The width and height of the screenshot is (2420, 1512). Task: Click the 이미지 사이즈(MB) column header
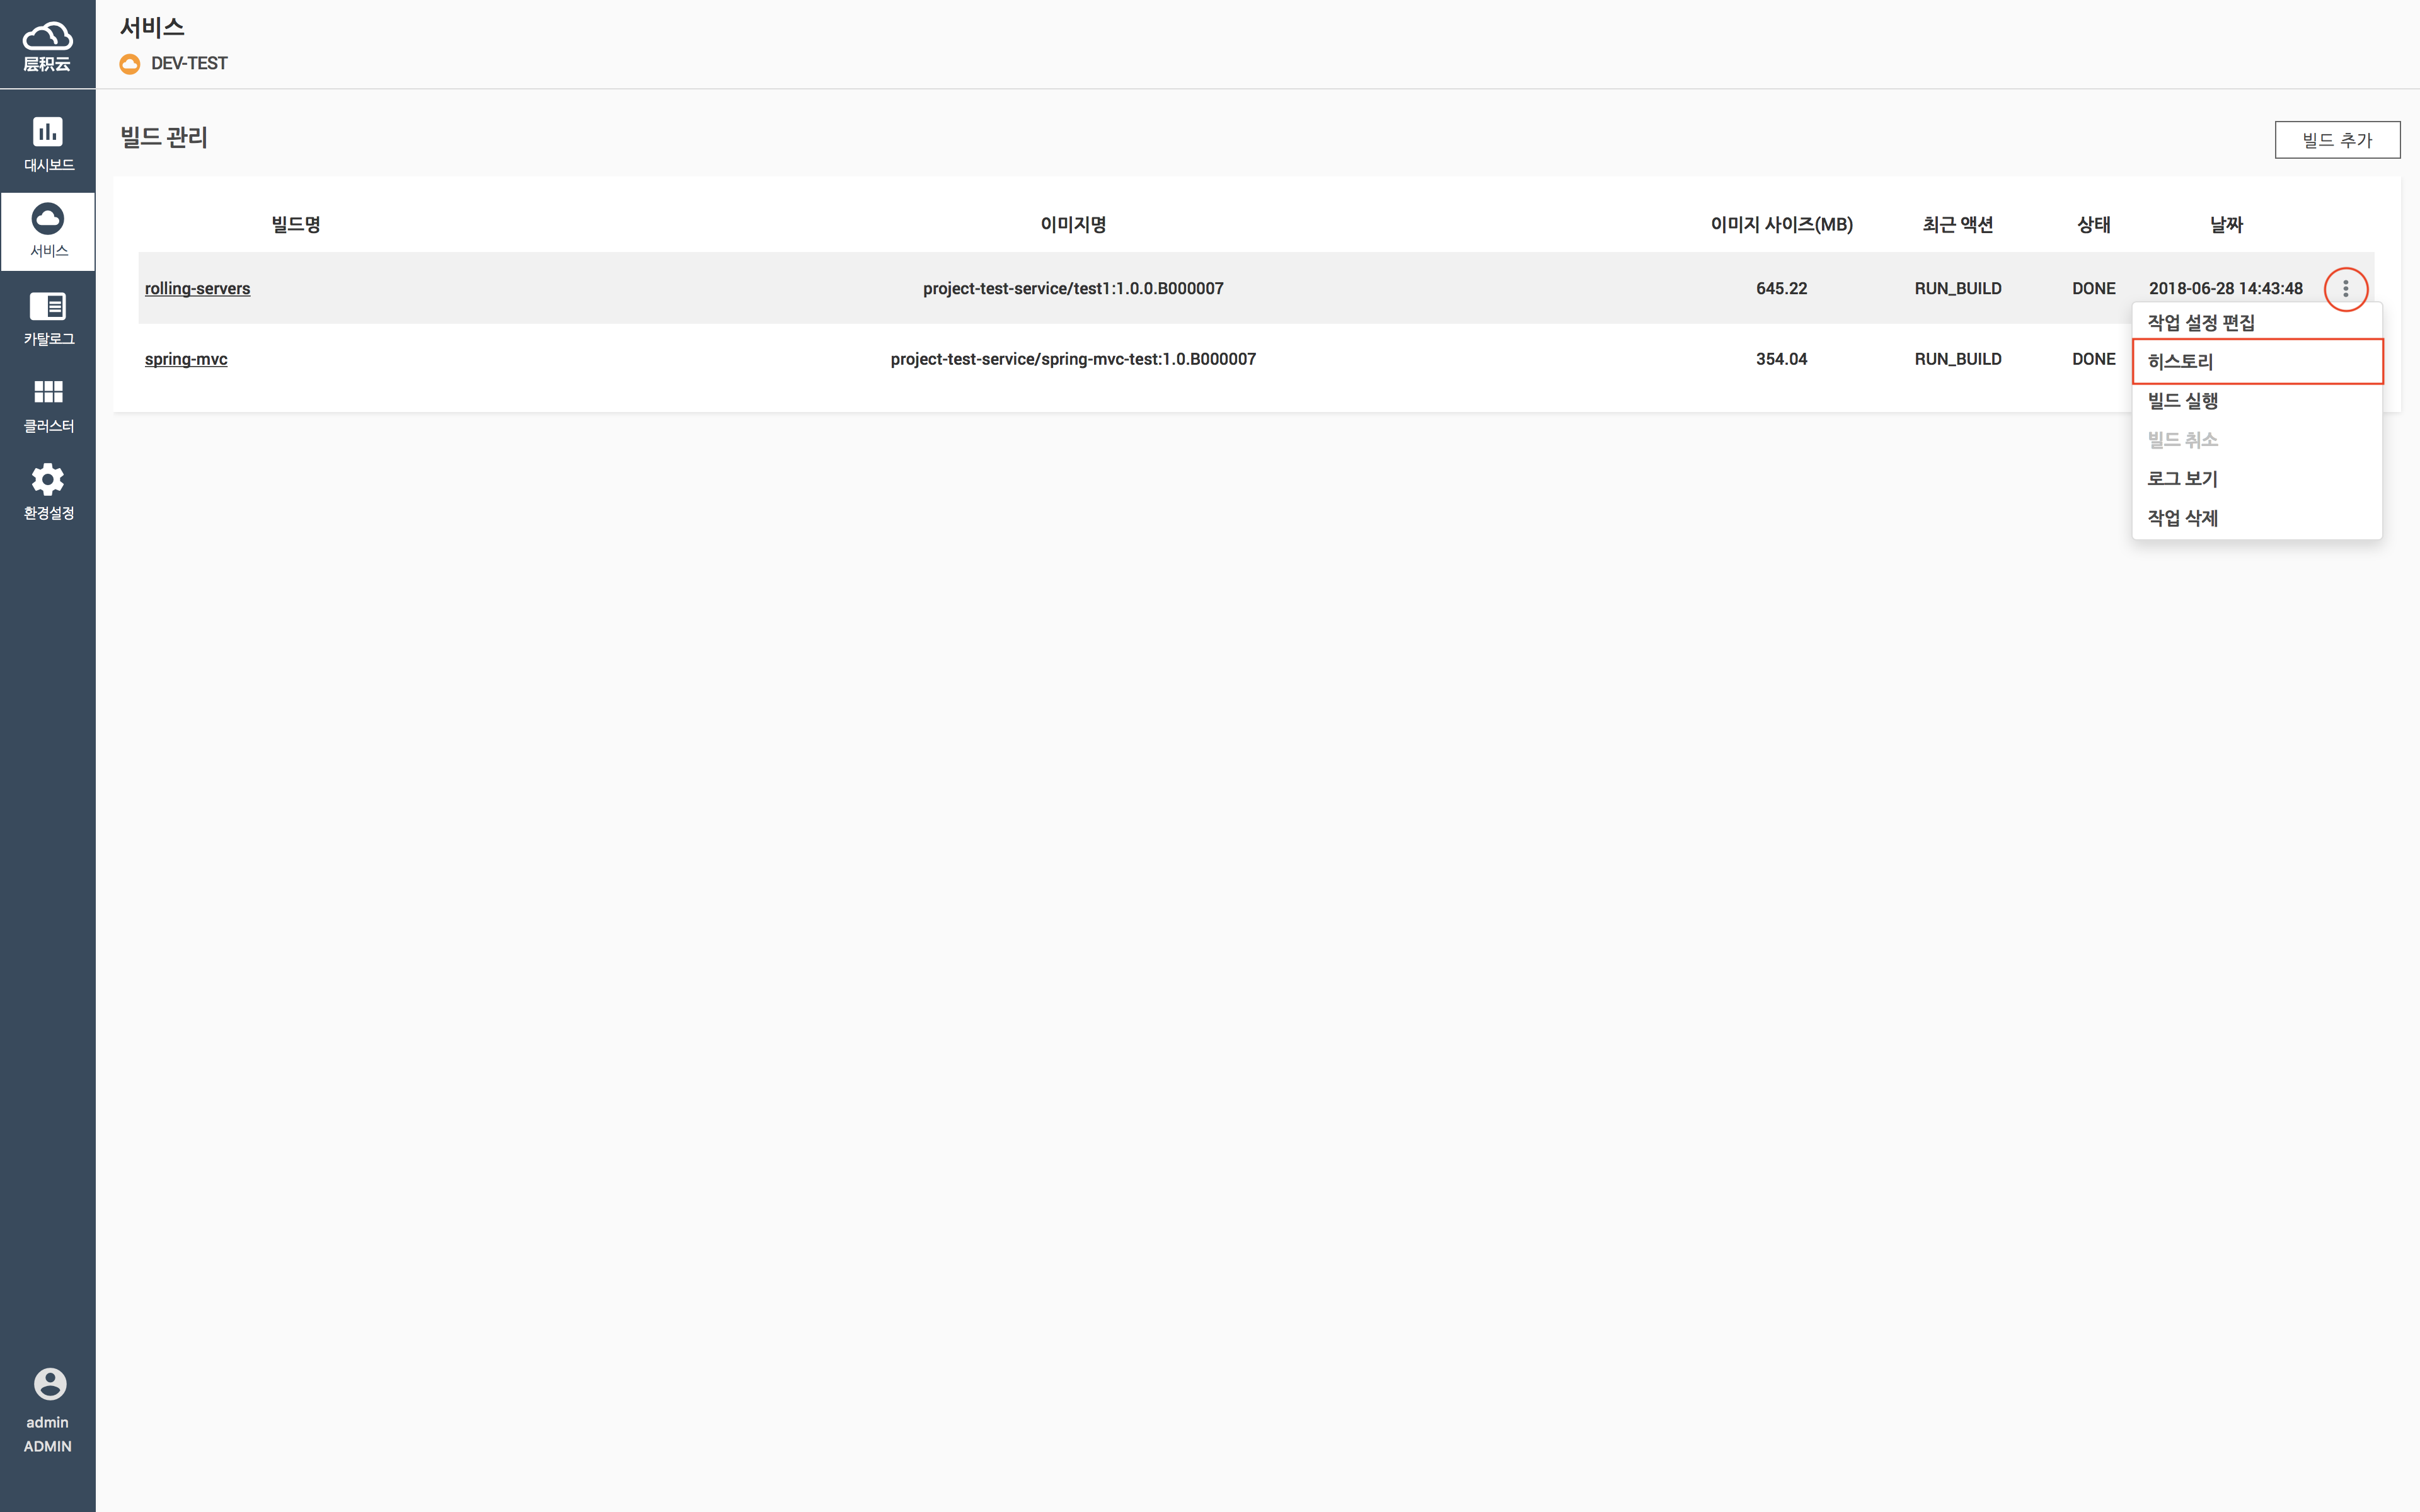1781,225
